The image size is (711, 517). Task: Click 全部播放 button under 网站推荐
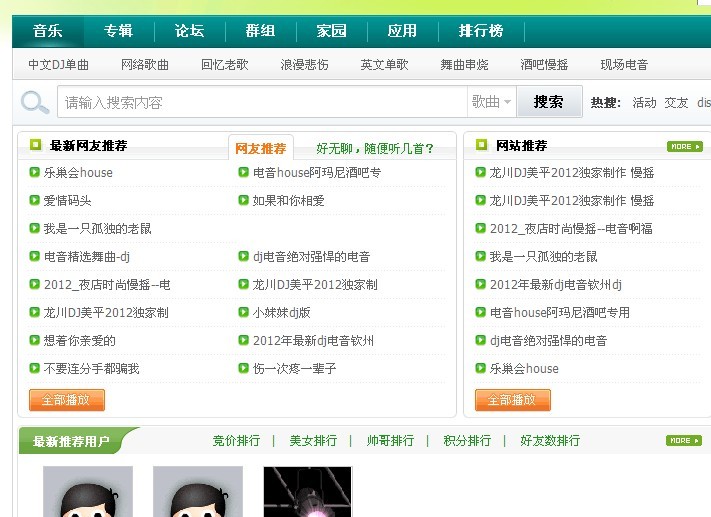click(x=513, y=400)
